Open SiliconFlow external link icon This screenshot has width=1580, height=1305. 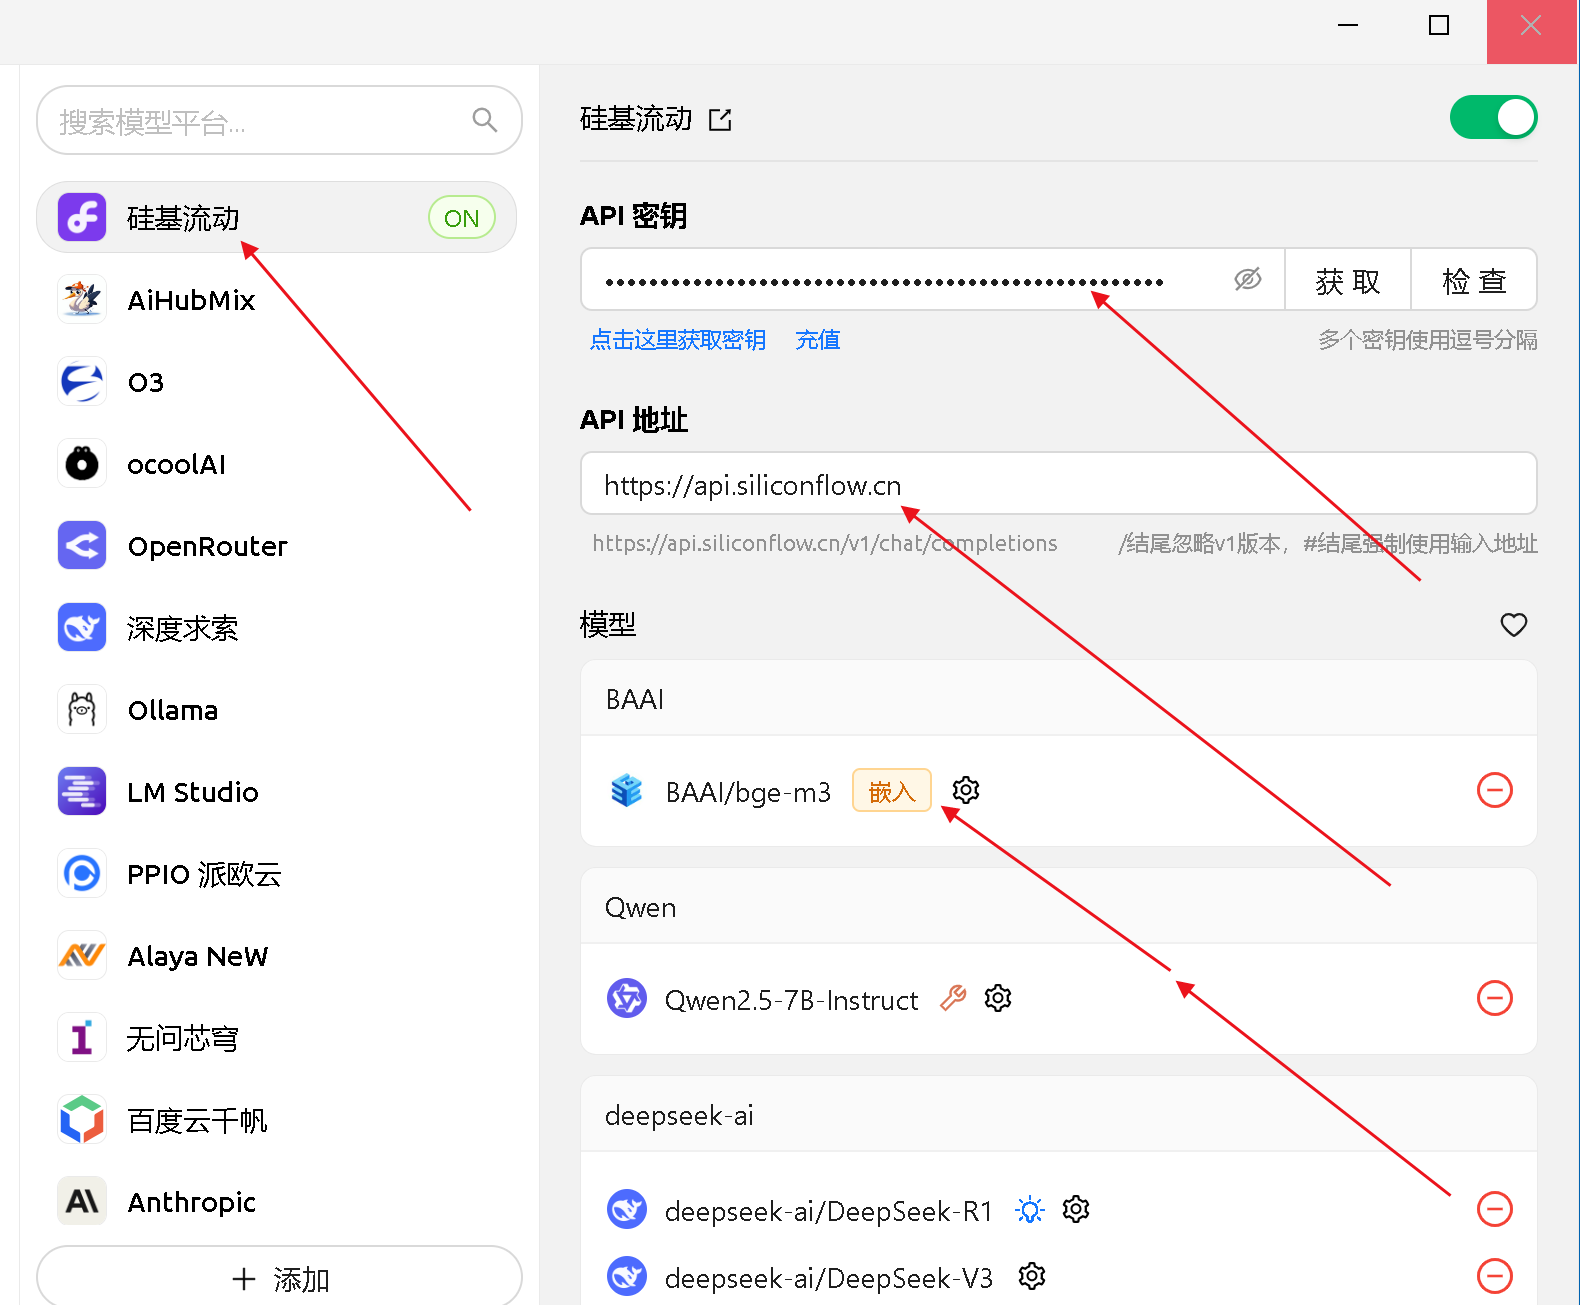coord(720,120)
